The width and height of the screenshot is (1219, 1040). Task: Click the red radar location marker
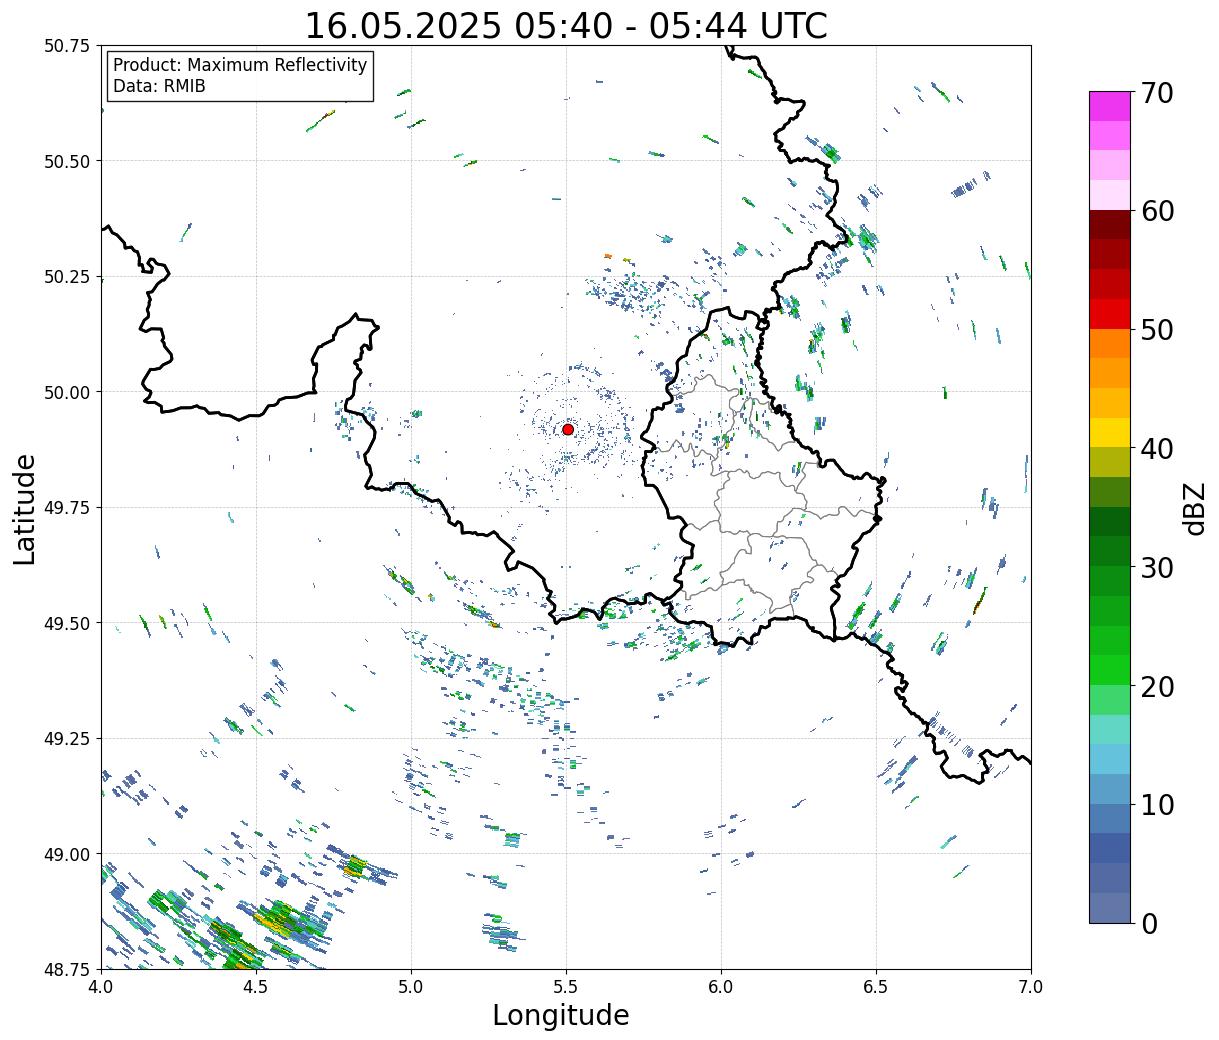pyautogui.click(x=567, y=429)
